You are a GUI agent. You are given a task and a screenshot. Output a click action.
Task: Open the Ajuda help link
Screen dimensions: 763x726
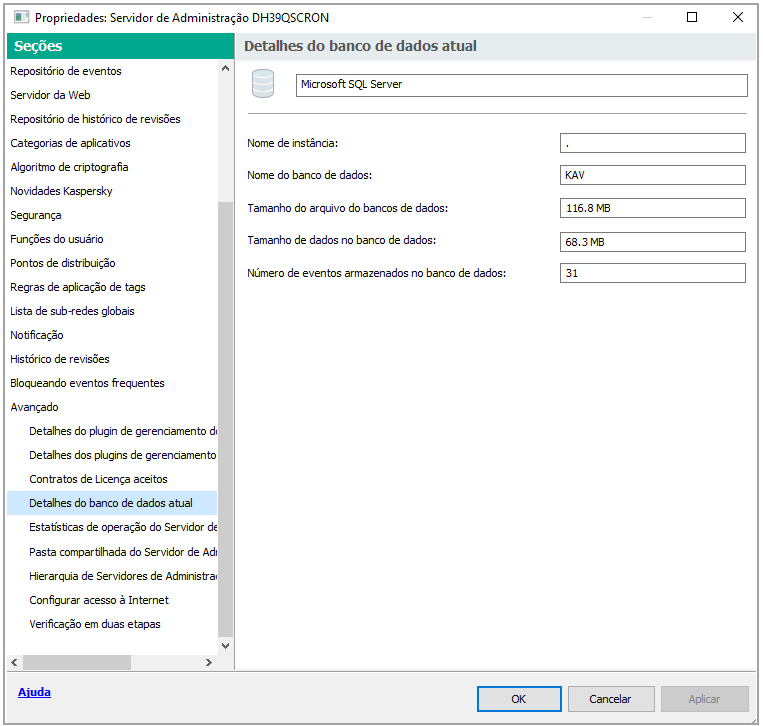pyautogui.click(x=34, y=692)
